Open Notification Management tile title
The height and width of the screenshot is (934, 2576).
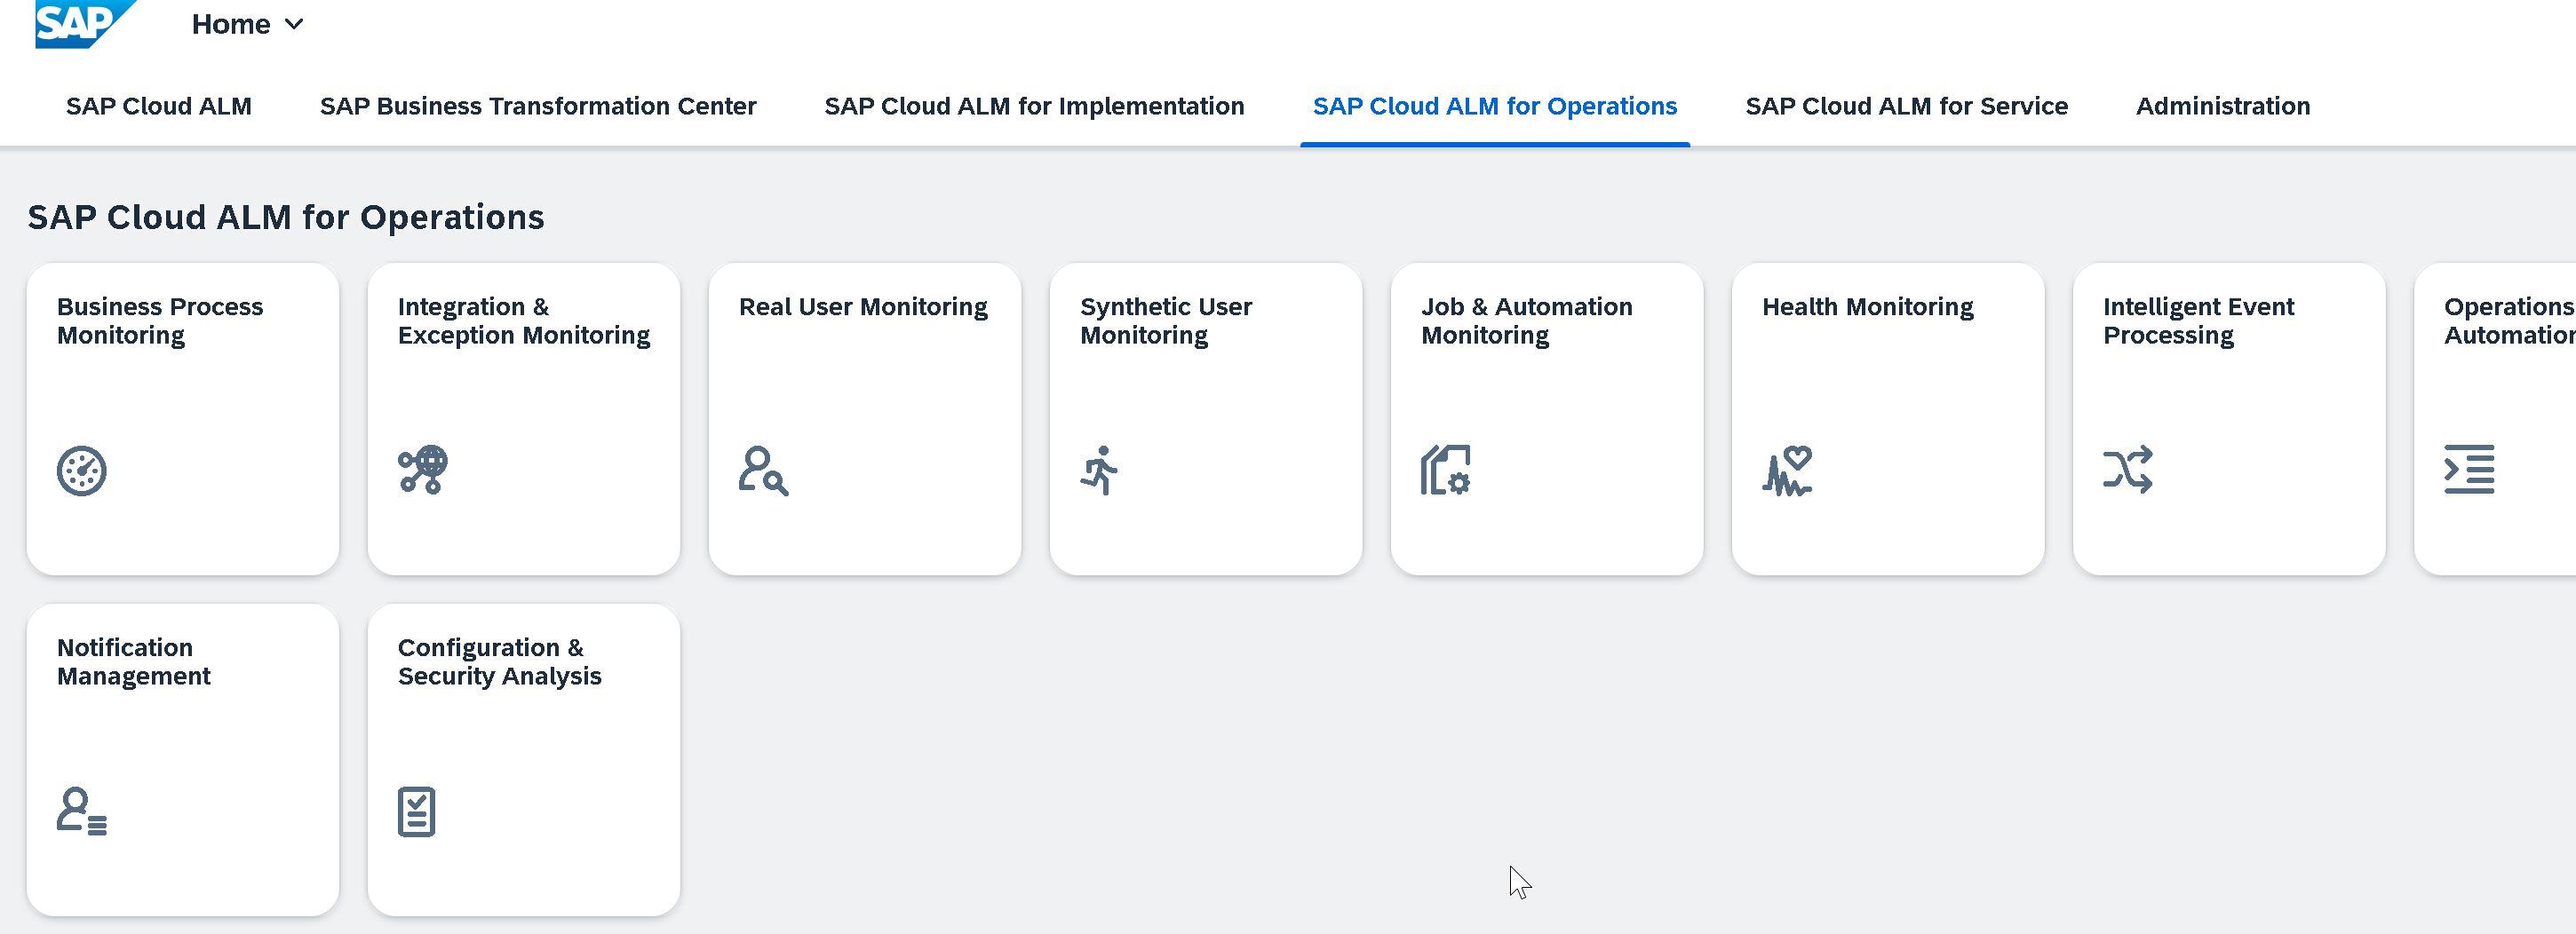pos(134,662)
